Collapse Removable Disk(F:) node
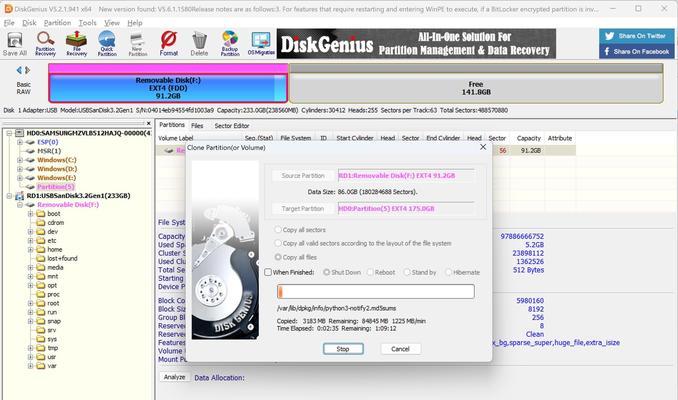Screen dimensions: 678x400 point(20,205)
